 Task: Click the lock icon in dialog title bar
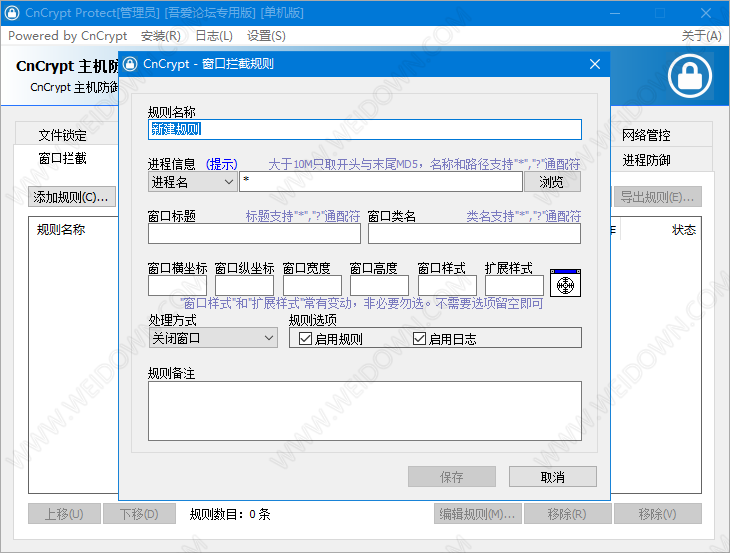(x=130, y=64)
